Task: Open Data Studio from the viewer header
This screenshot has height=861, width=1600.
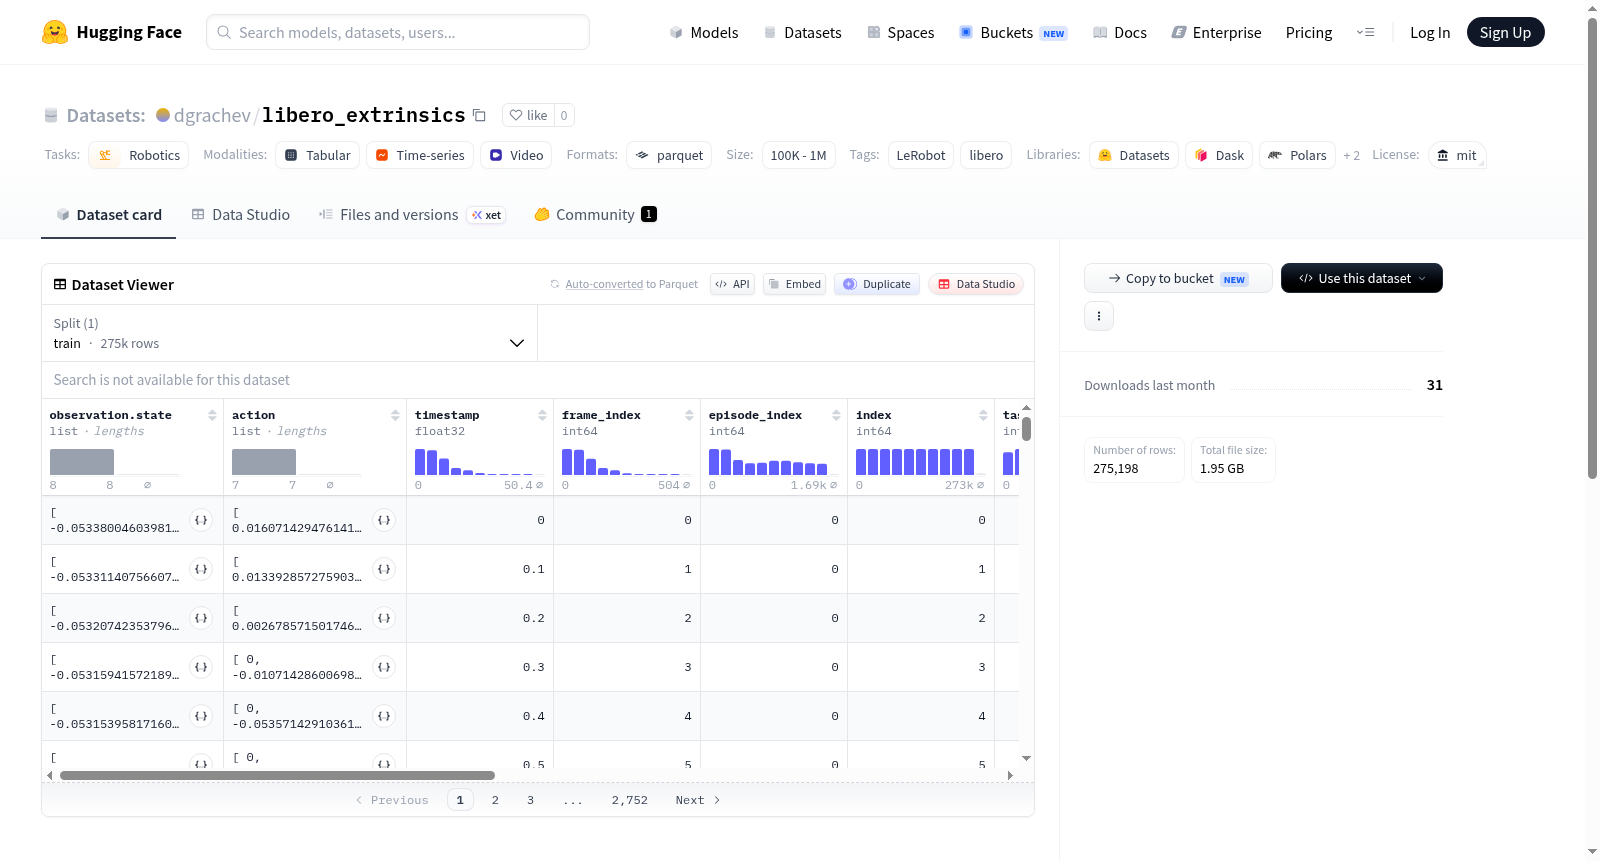Action: (976, 284)
